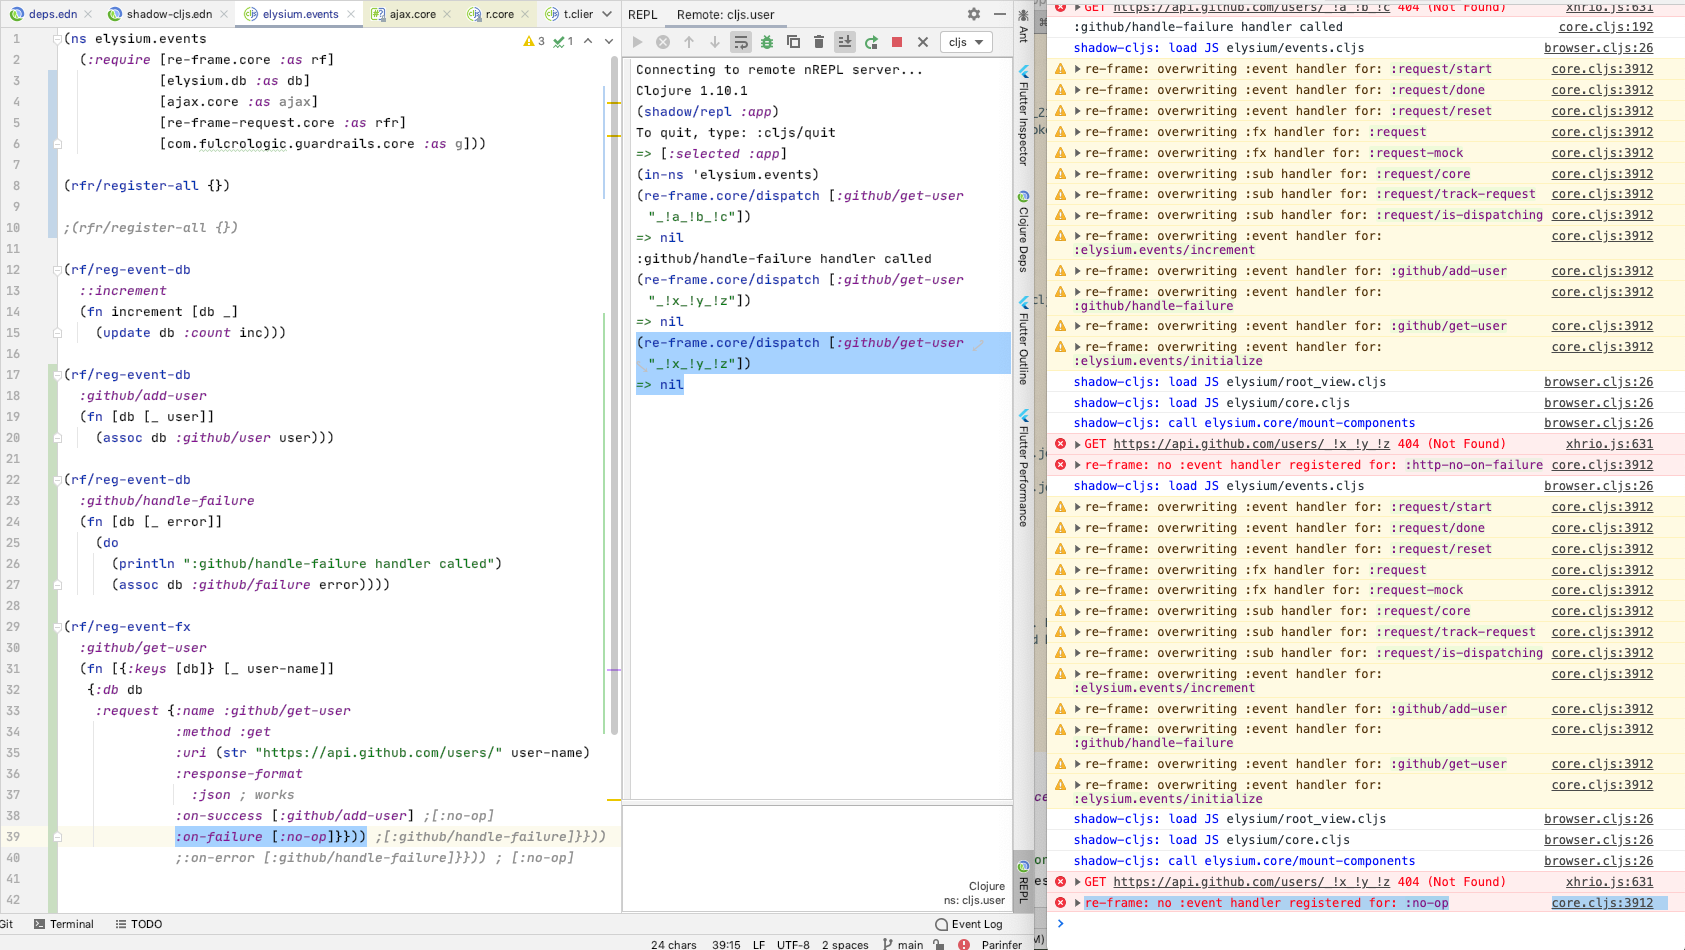Open REPL tool window settings gear
1685x950 pixels.
point(974,14)
